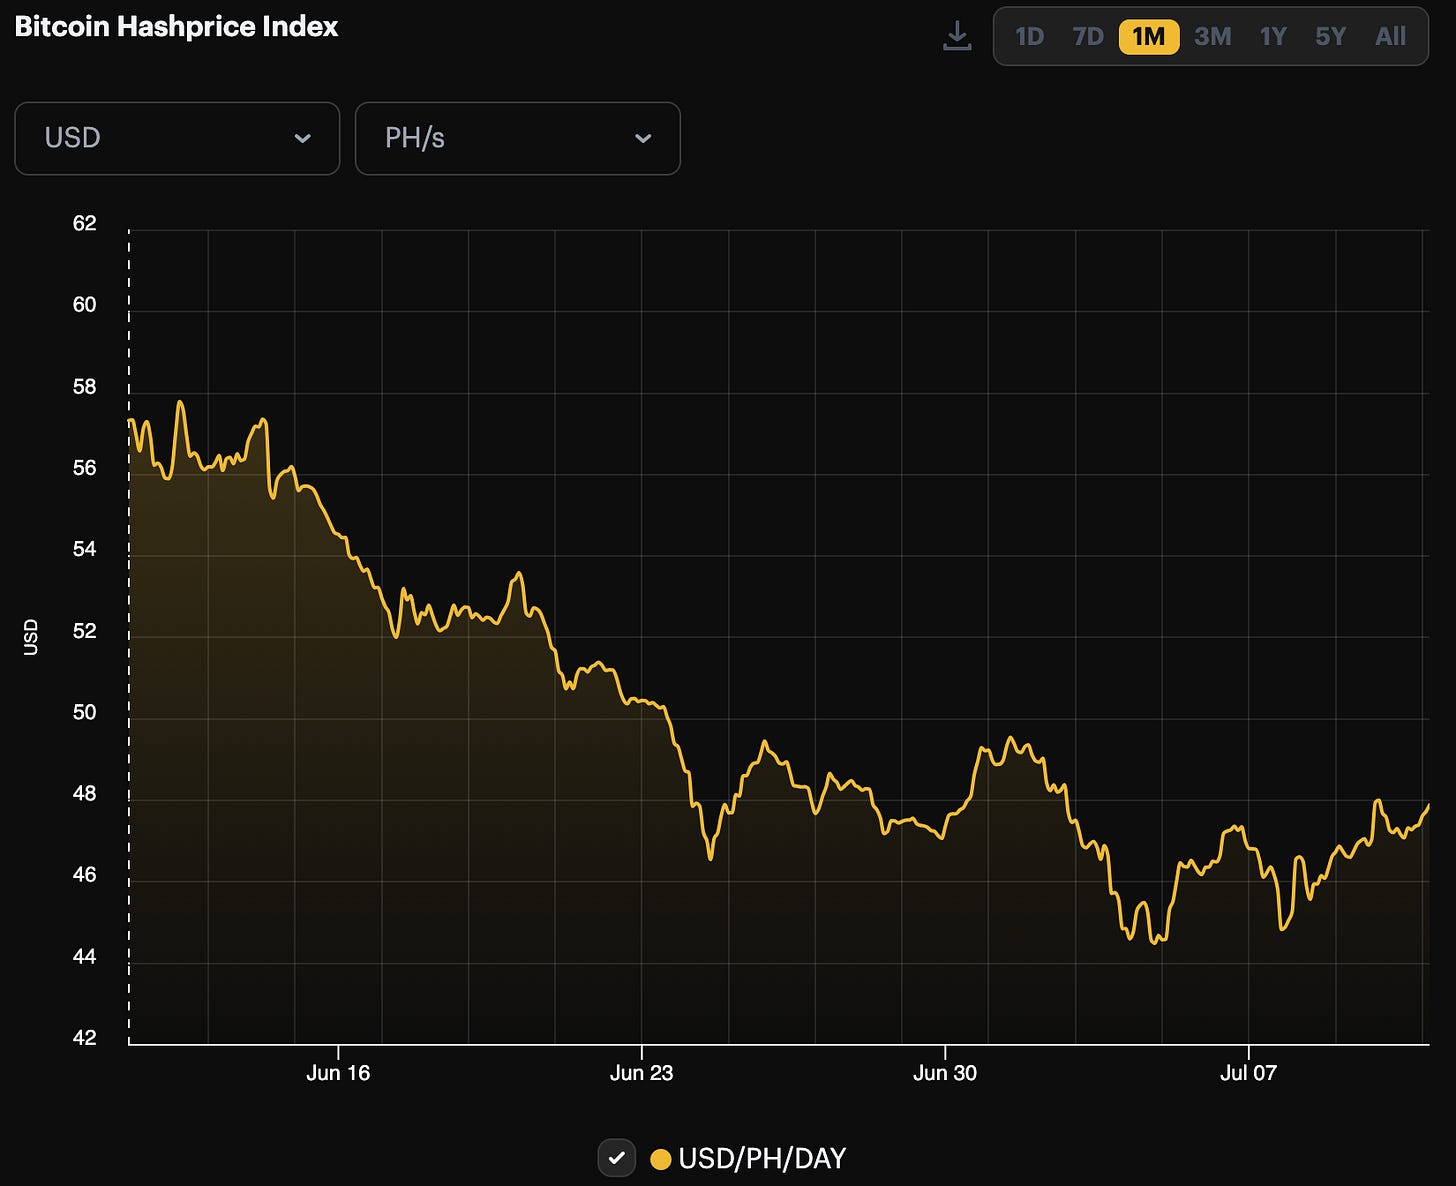Select the 7D time range
Viewport: 1456px width, 1186px height.
(x=1088, y=37)
